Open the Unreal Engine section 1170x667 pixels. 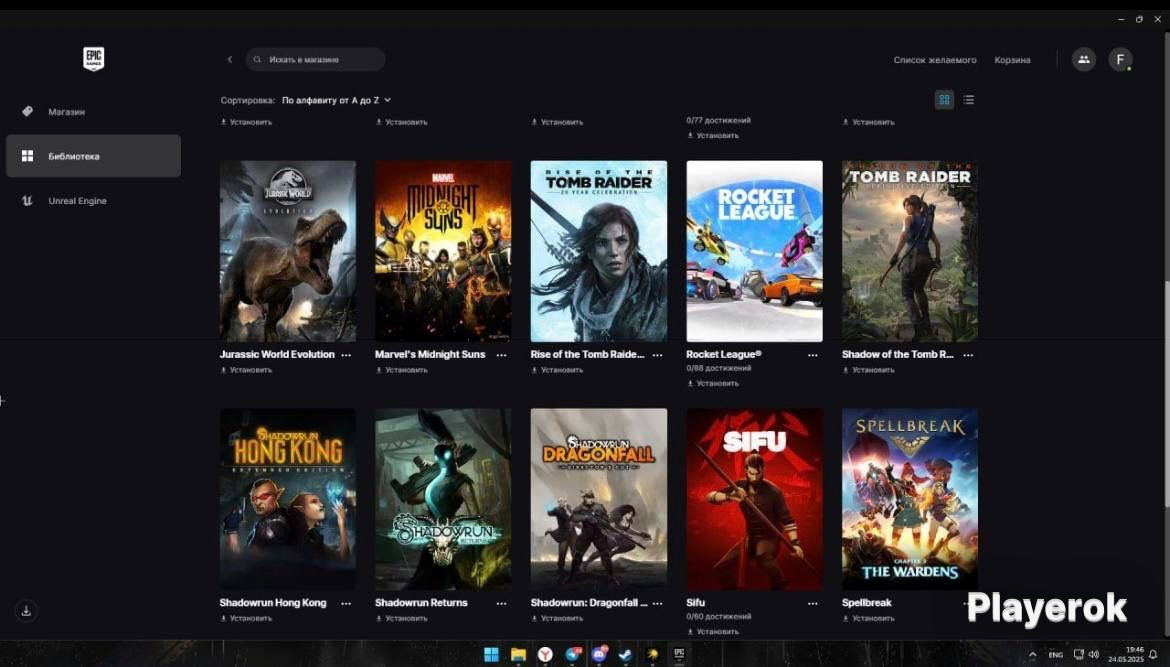pos(93,201)
